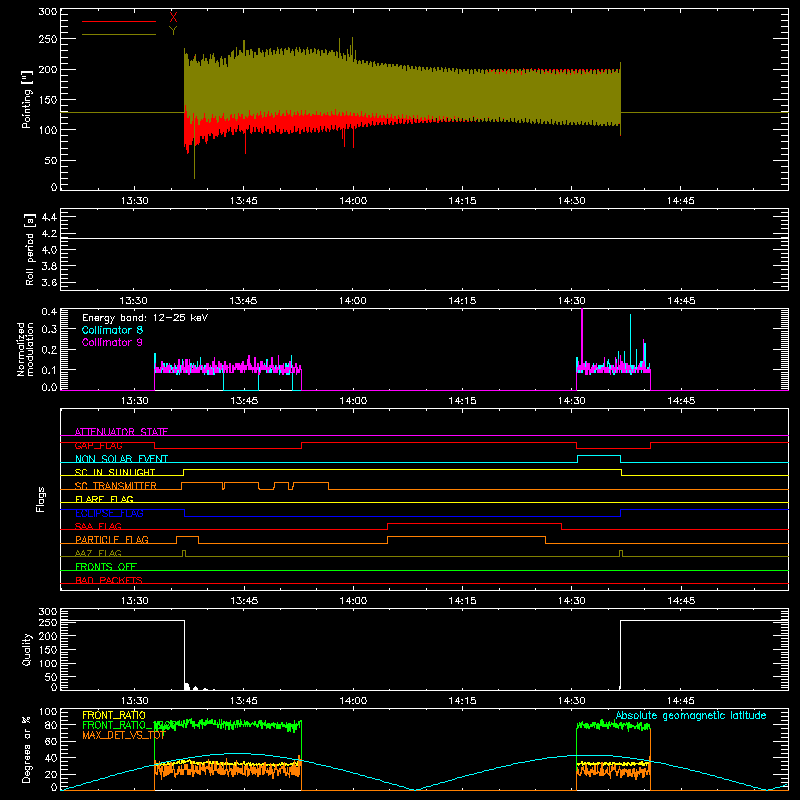Select the red "X" legend label
The image size is (800, 800).
click(x=173, y=17)
